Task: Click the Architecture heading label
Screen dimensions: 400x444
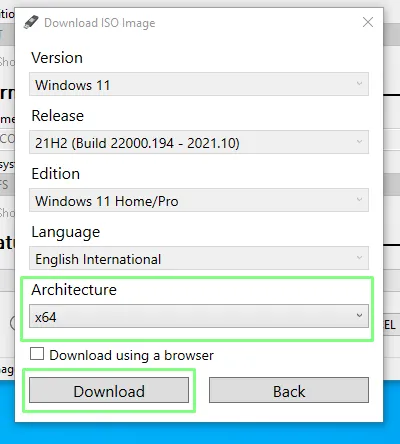Action: tap(74, 290)
